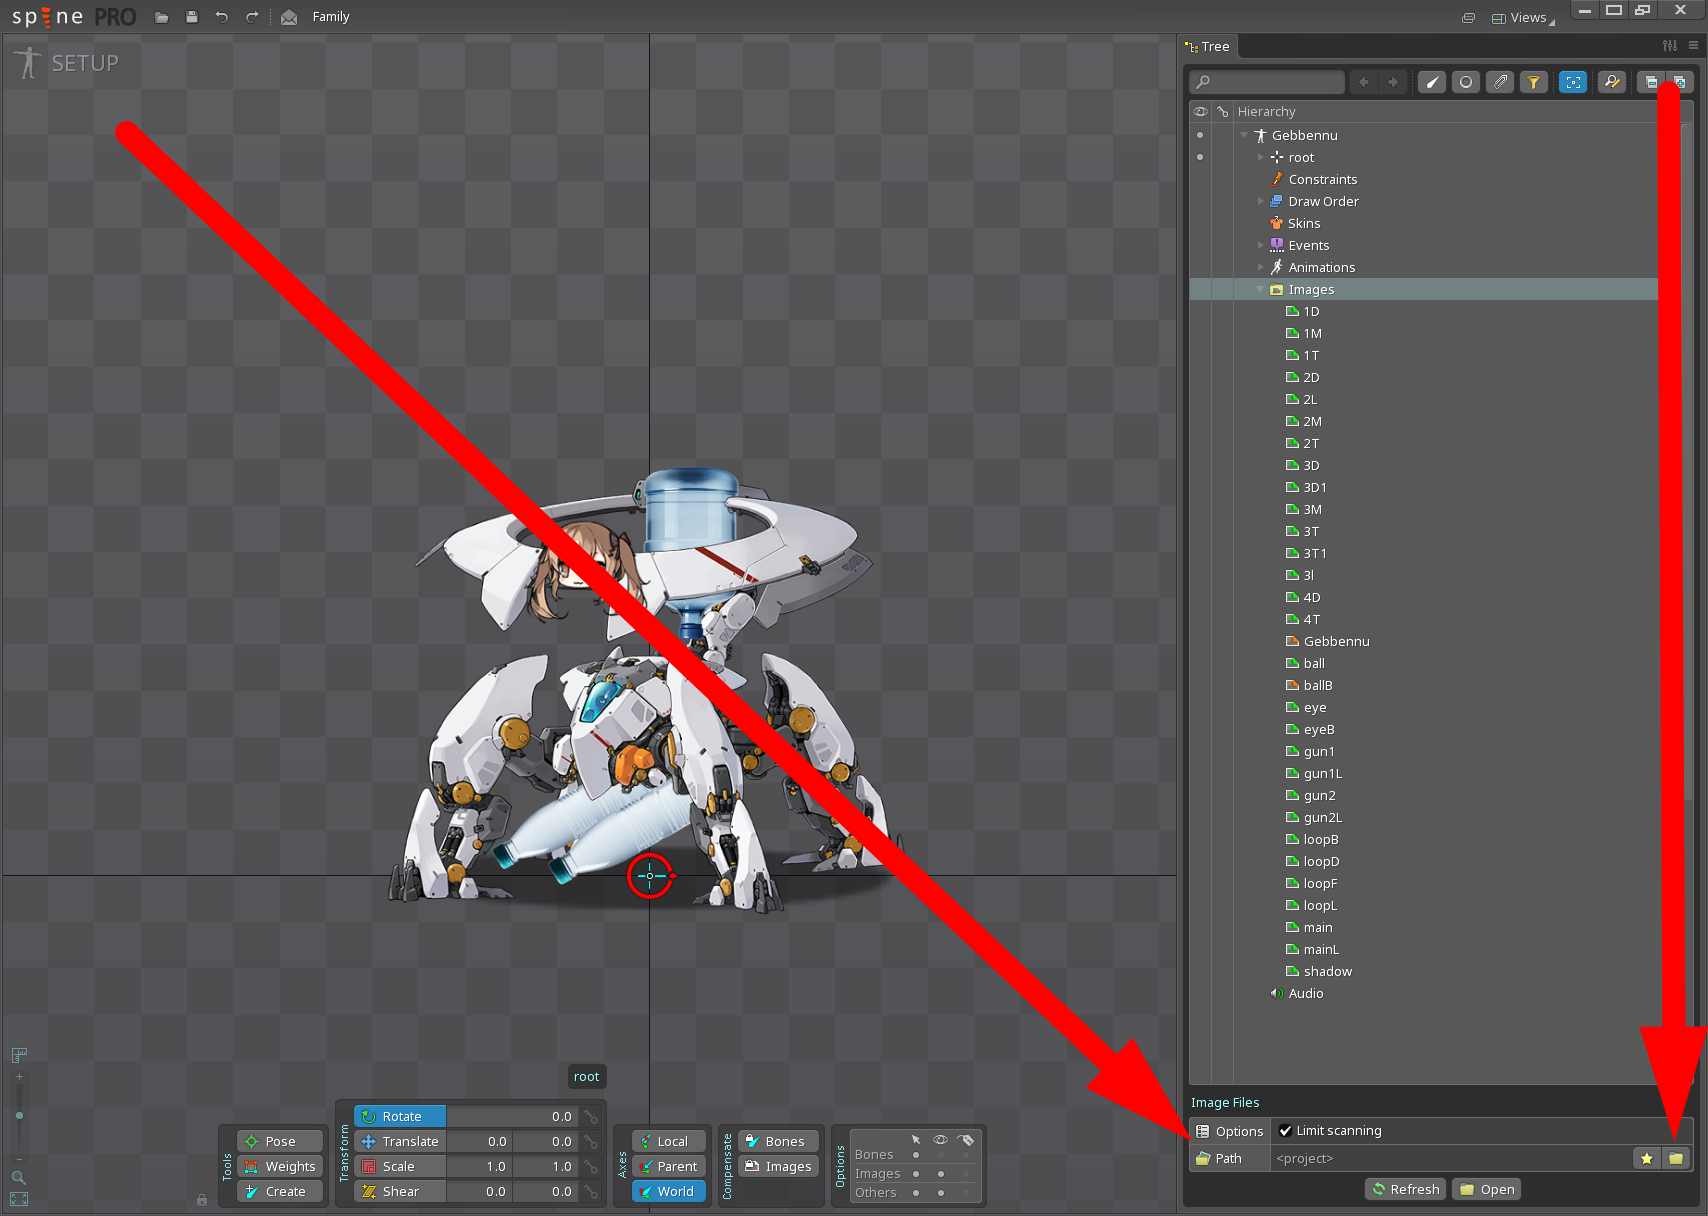1708x1216 pixels.
Task: Open the Views dropdown menu
Action: 1523,18
